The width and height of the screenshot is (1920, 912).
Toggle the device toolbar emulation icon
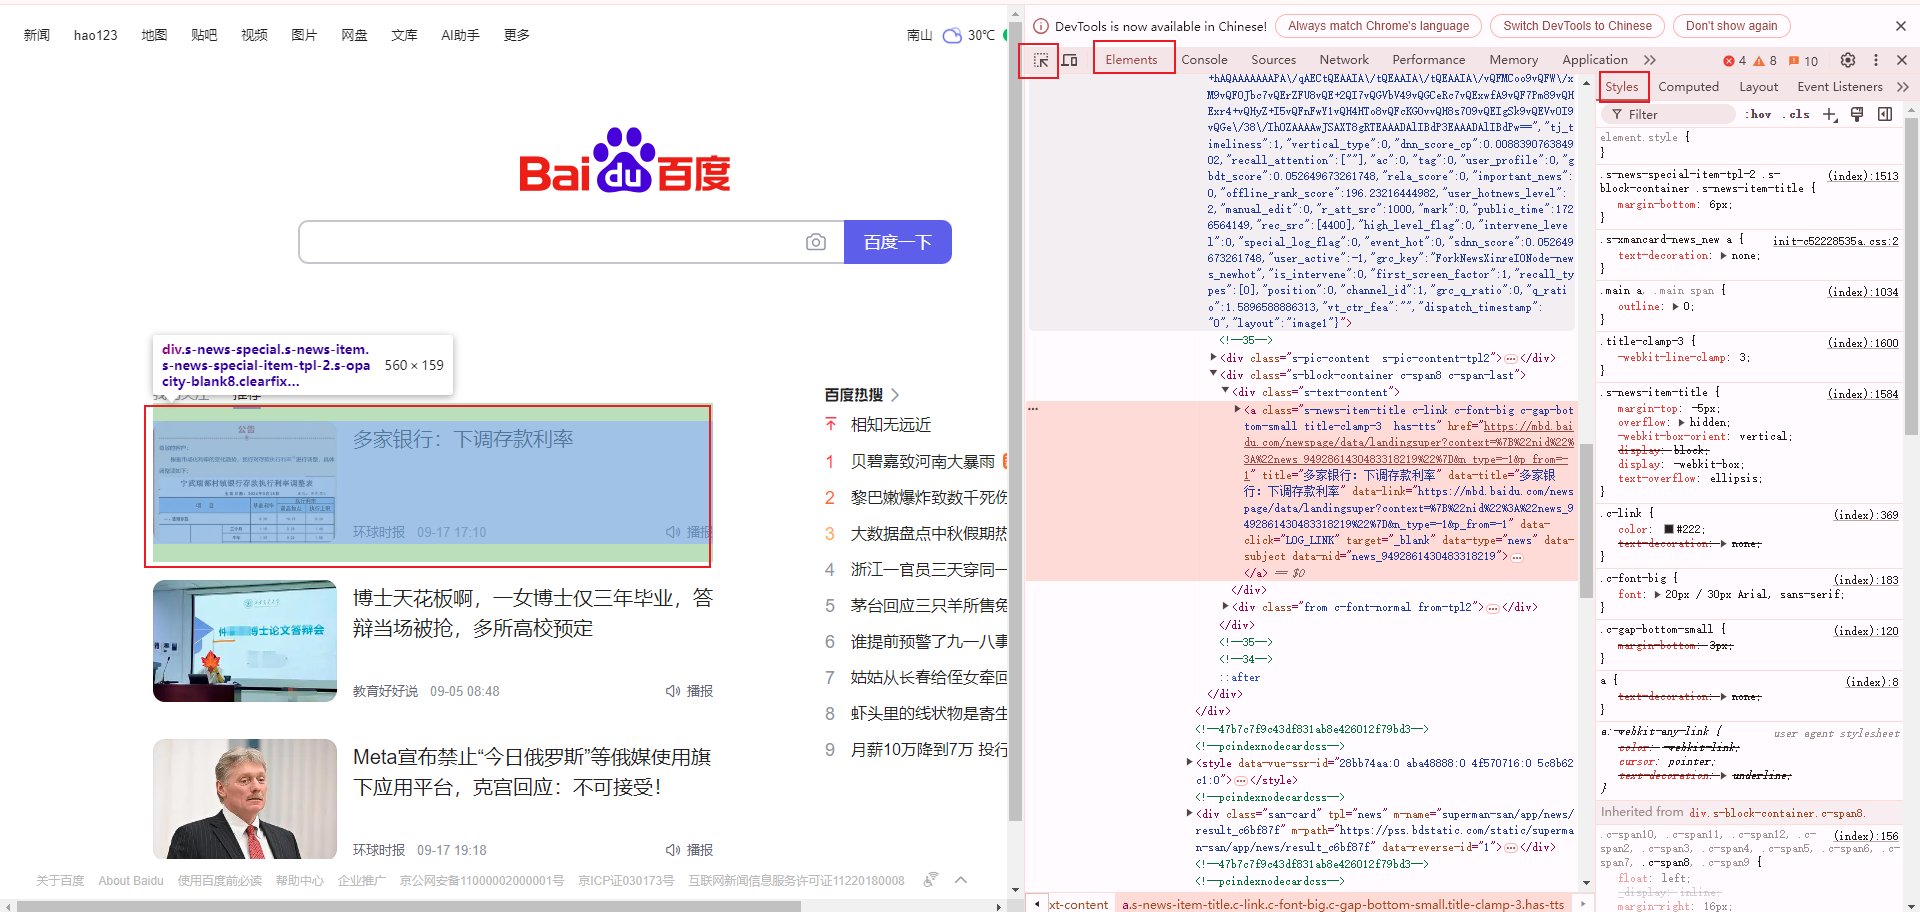tap(1069, 60)
